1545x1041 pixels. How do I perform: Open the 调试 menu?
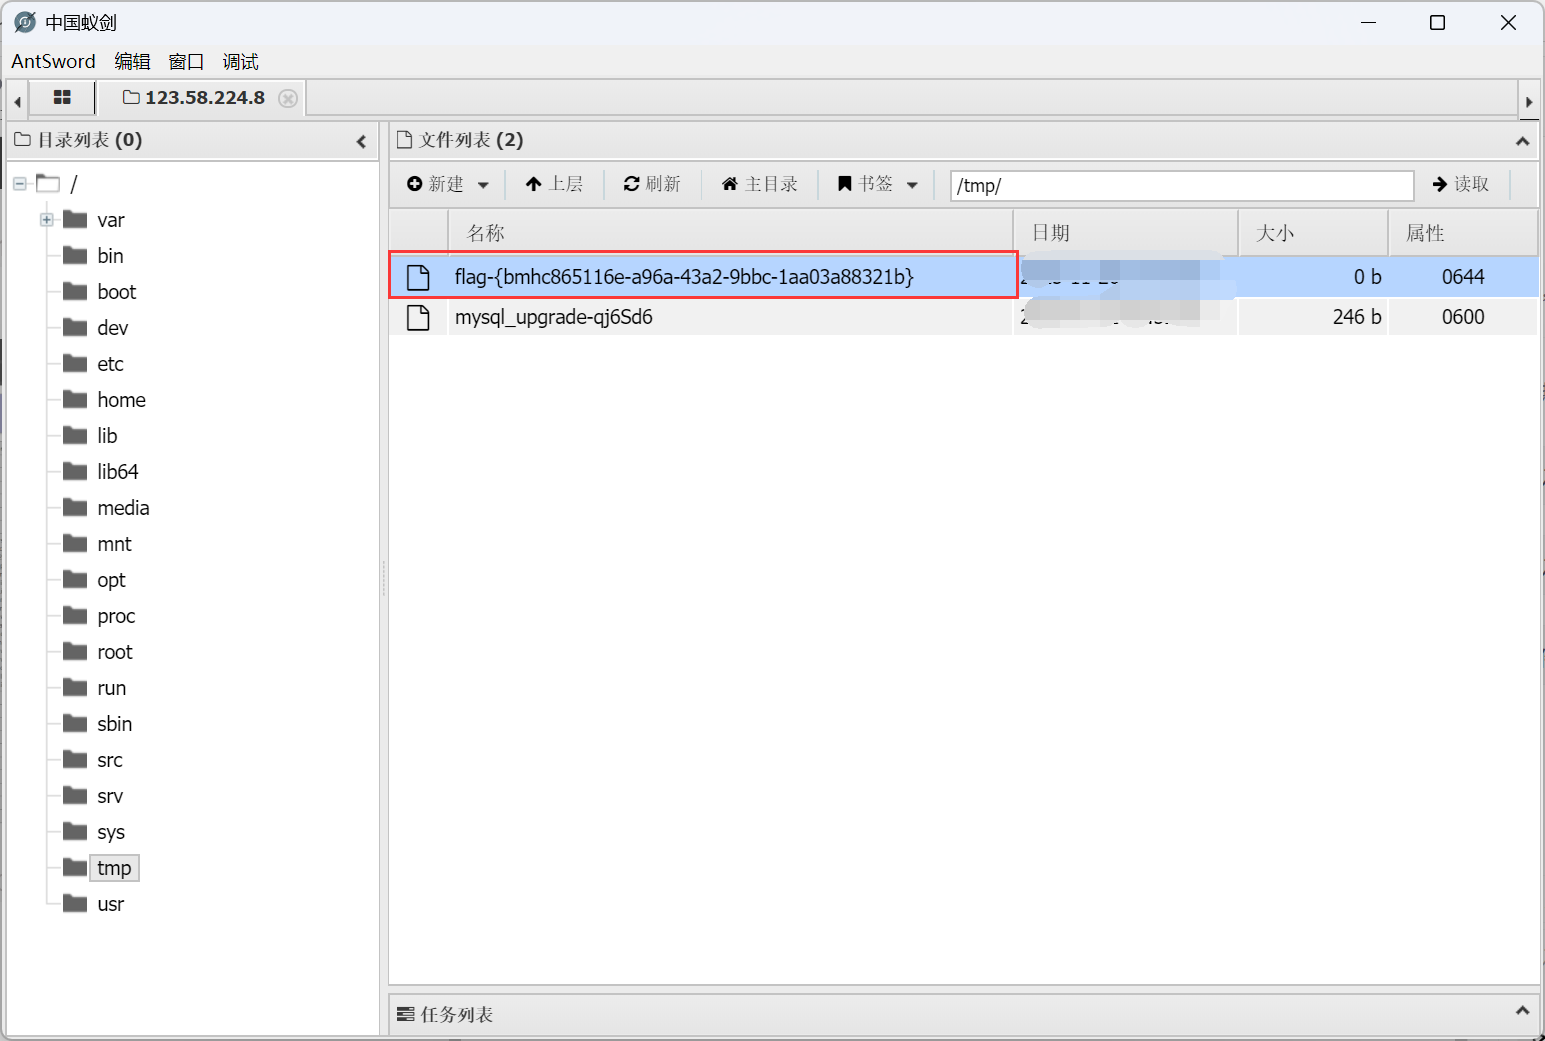pos(240,61)
